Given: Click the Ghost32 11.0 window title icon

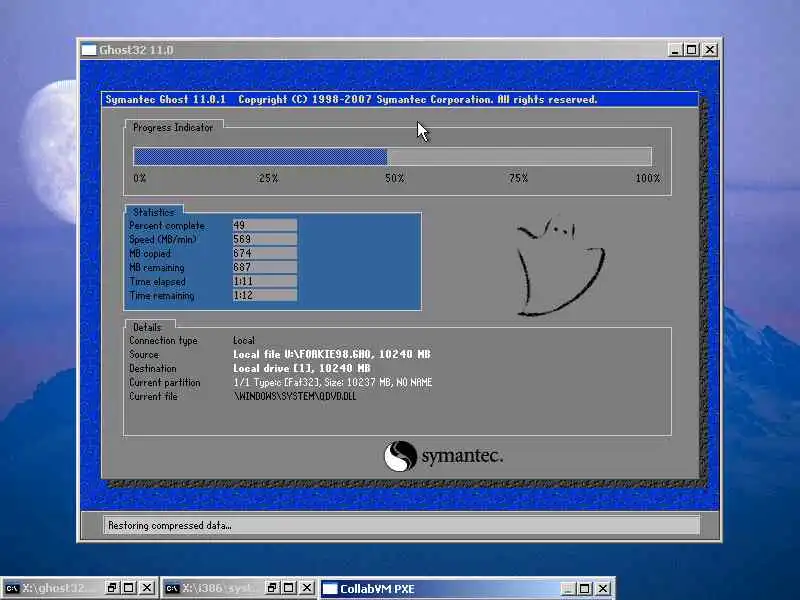Looking at the screenshot, I should pos(89,49).
